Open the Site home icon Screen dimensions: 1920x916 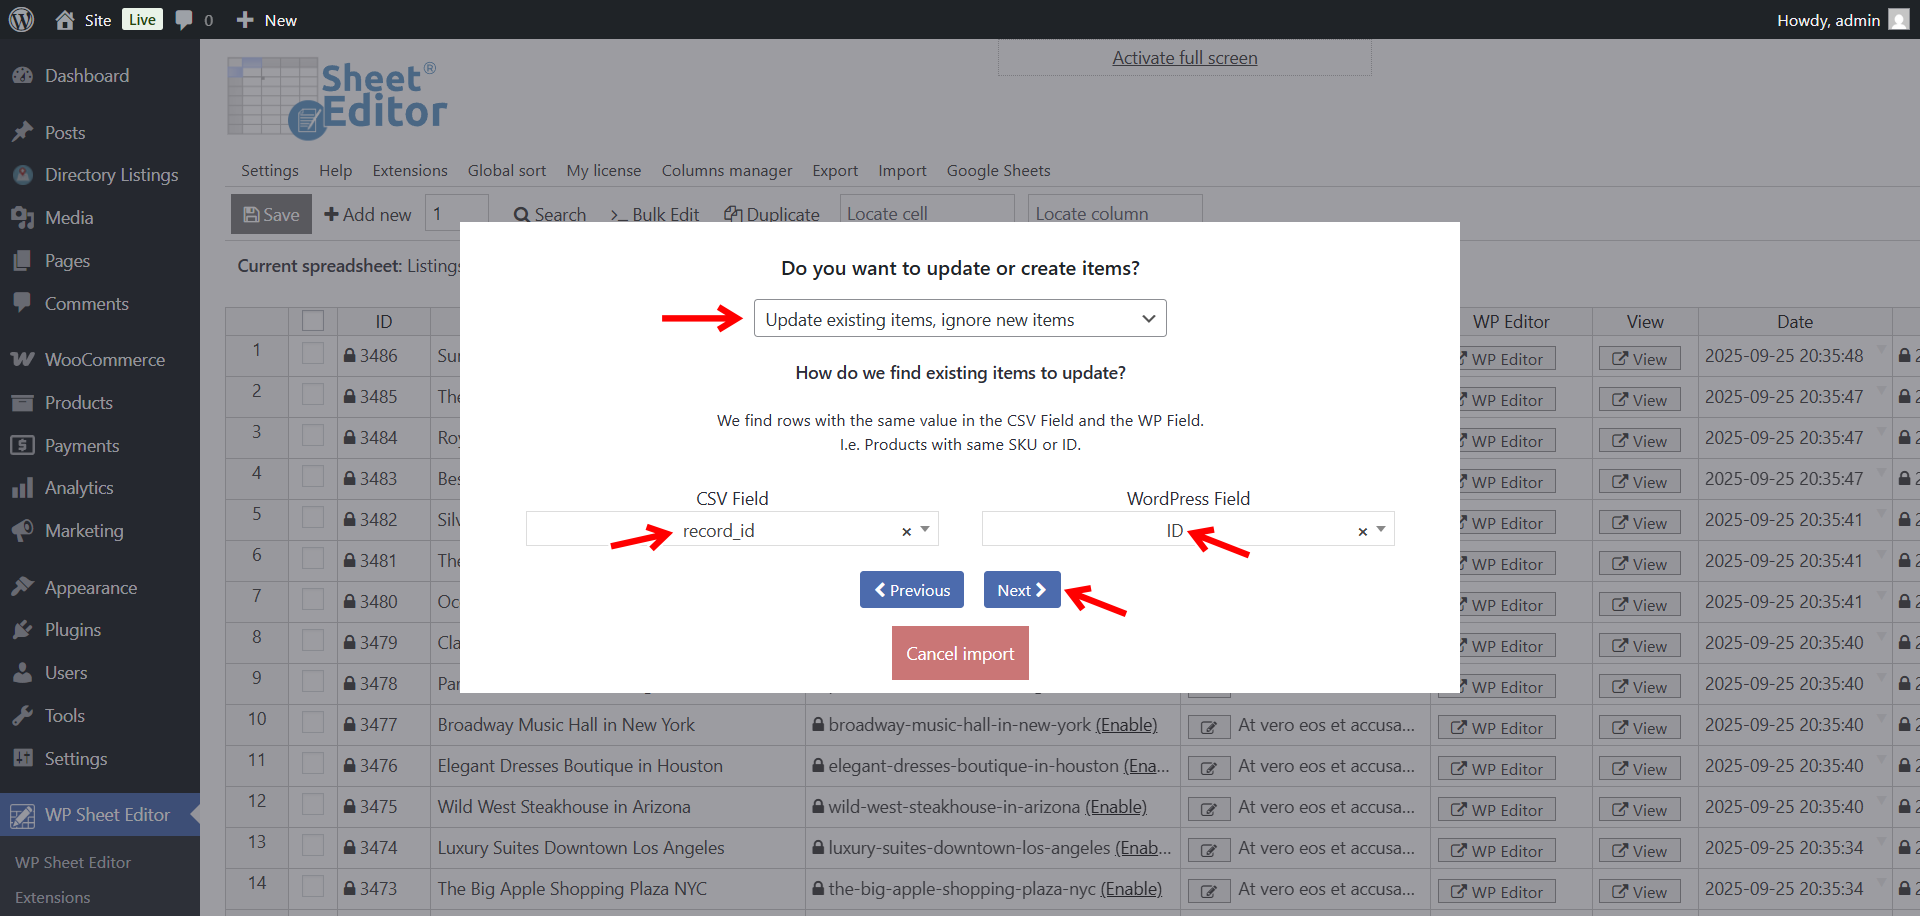tap(65, 20)
